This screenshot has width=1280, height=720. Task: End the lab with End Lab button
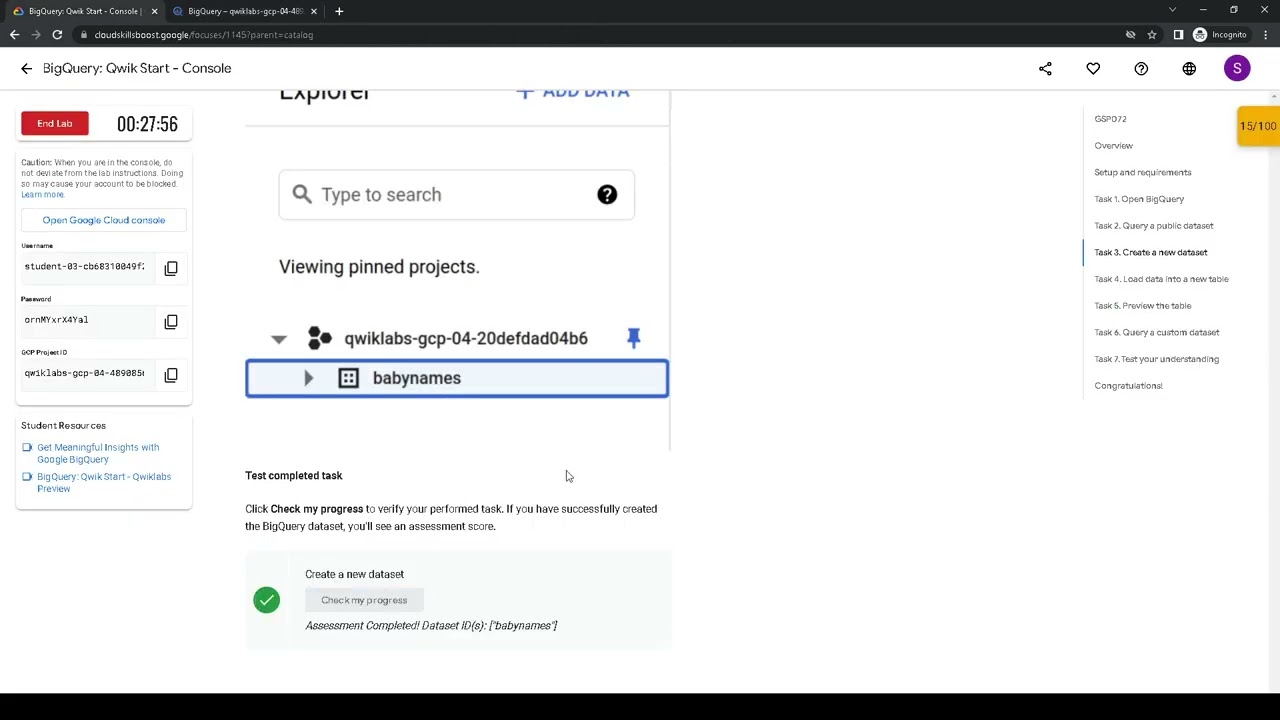tap(55, 123)
